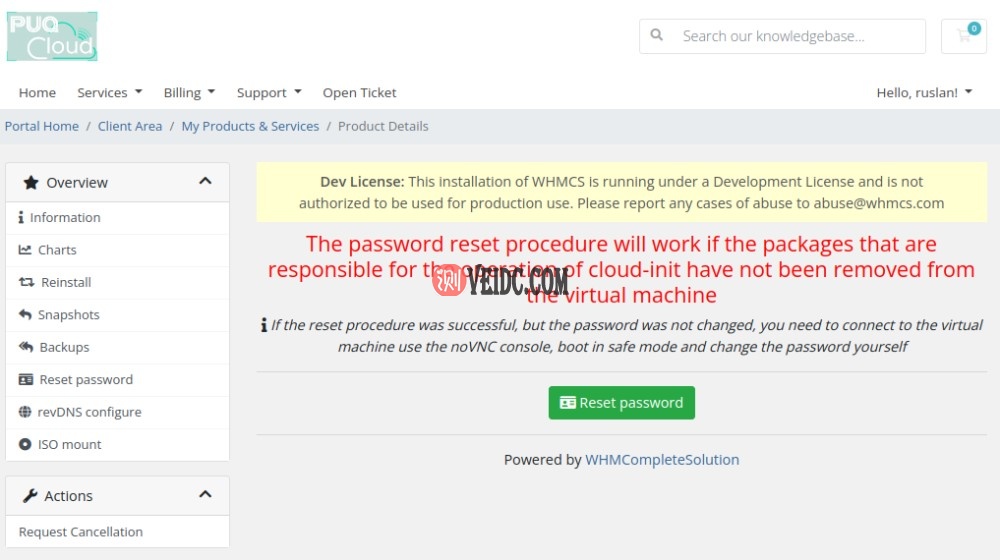
Task: Open Charts in the sidebar
Action: [x=57, y=250]
